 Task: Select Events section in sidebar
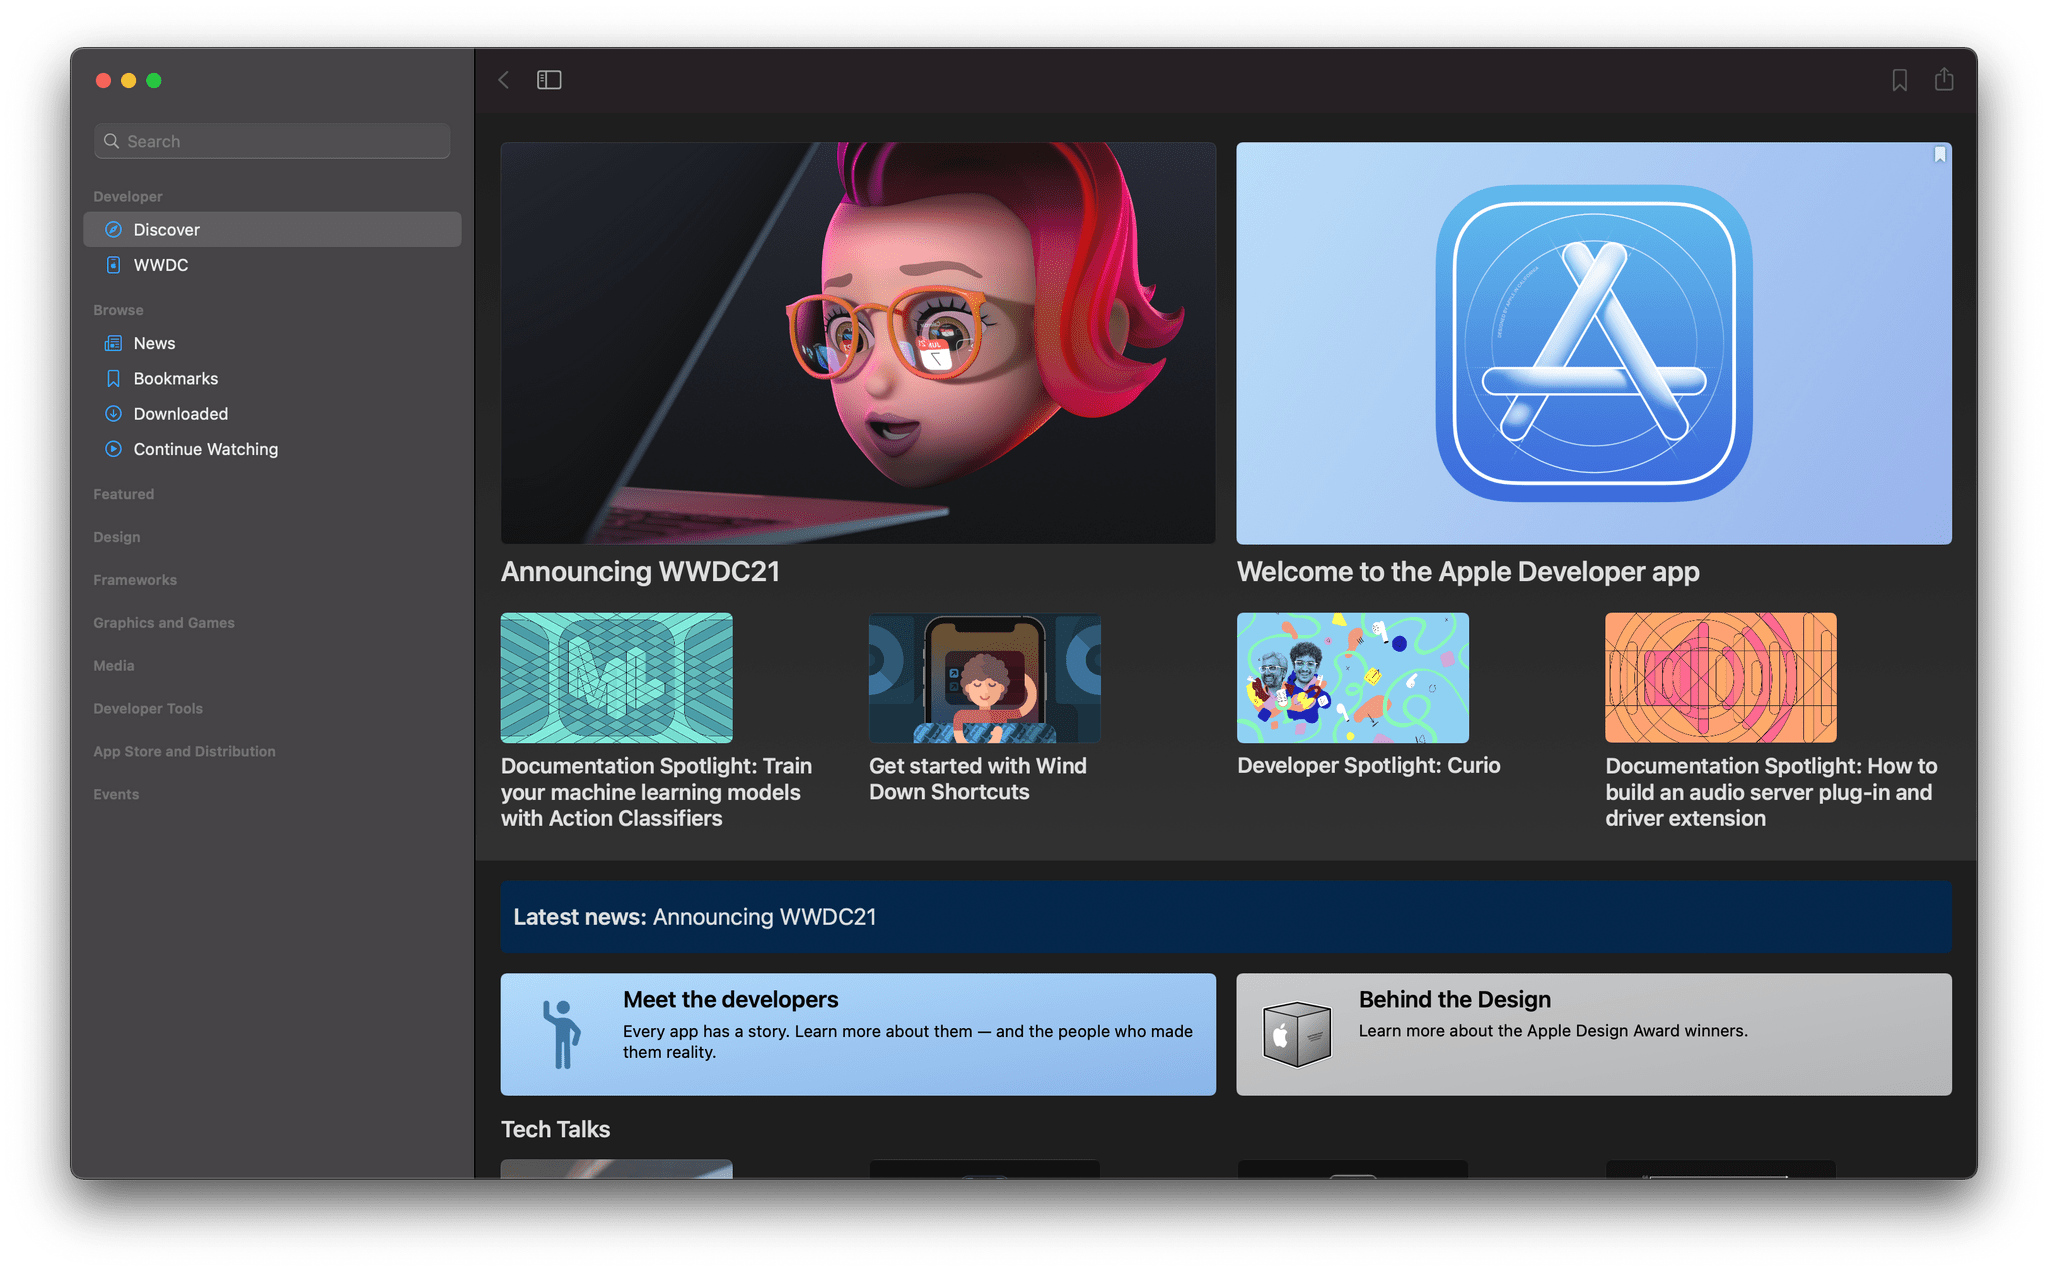[117, 793]
